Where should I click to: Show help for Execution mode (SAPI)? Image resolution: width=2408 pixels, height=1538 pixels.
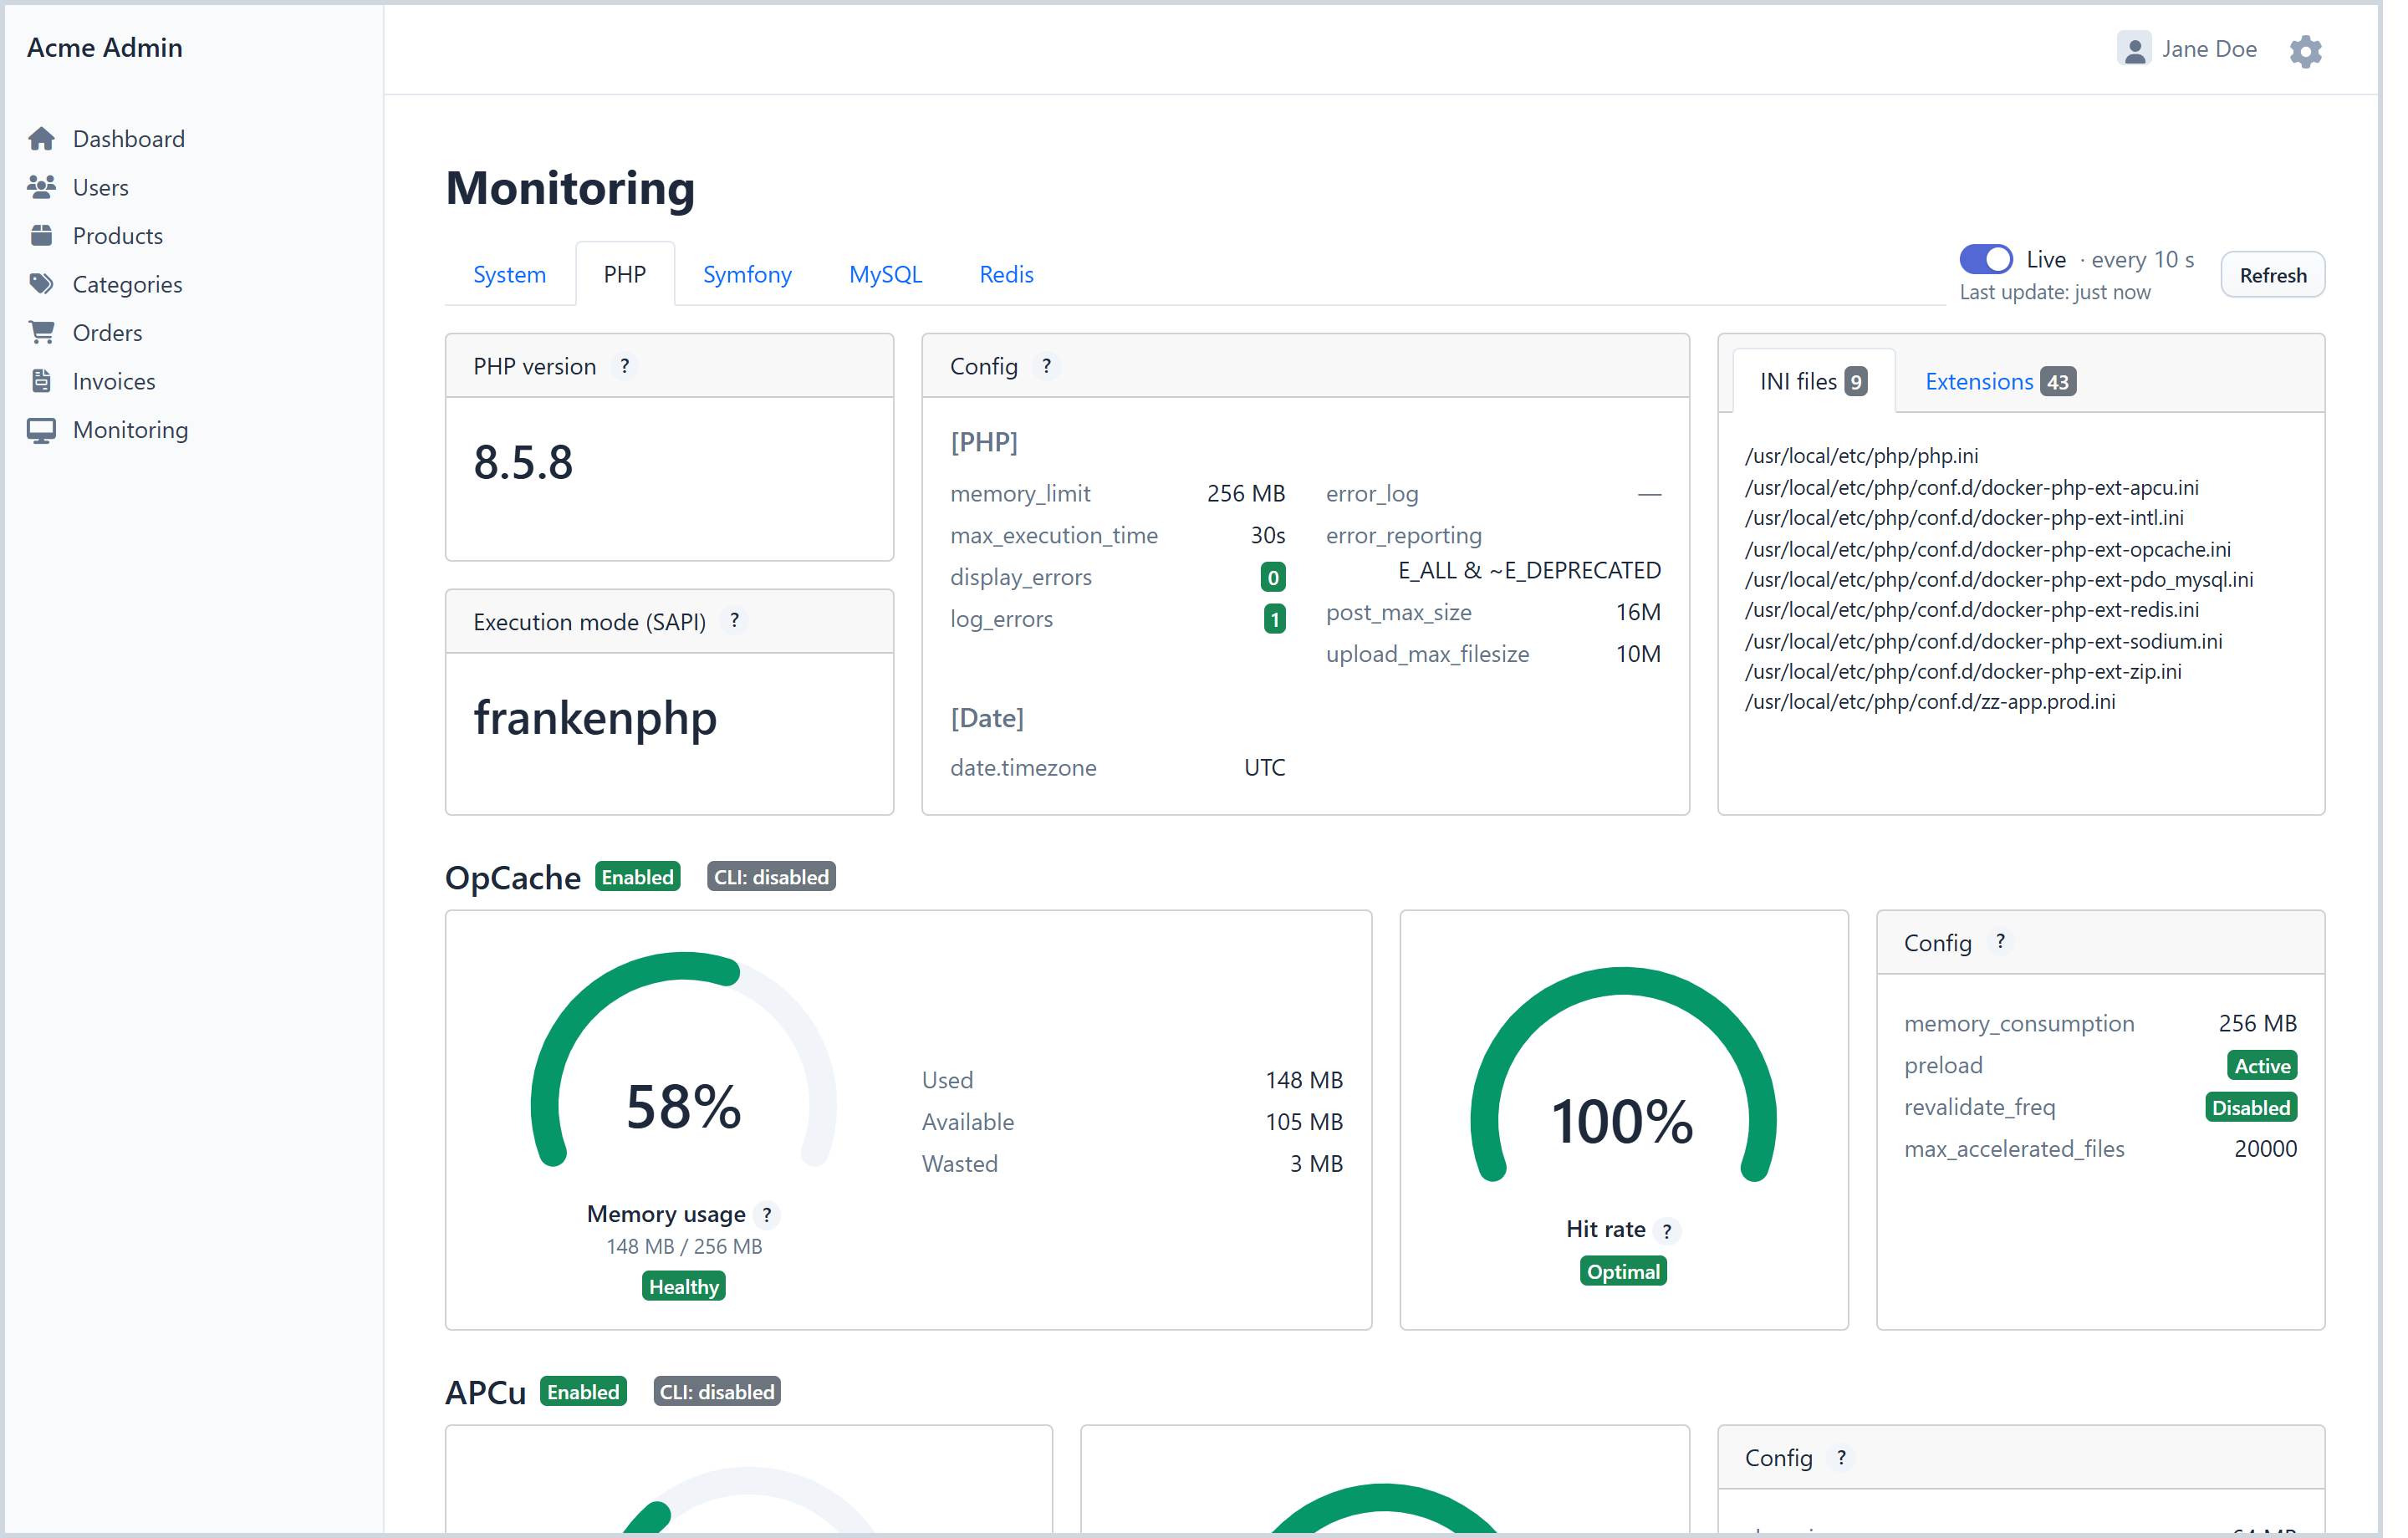735,621
